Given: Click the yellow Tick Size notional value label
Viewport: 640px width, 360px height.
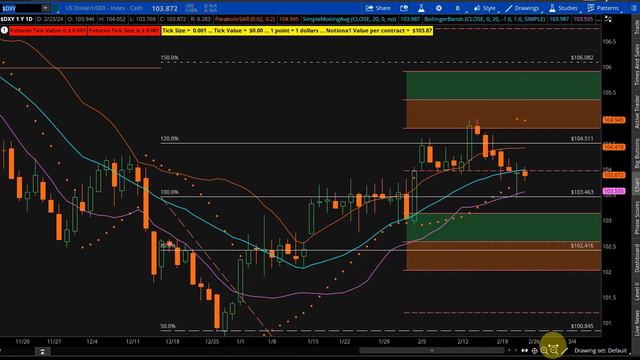Looking at the screenshot, I should click(x=297, y=31).
